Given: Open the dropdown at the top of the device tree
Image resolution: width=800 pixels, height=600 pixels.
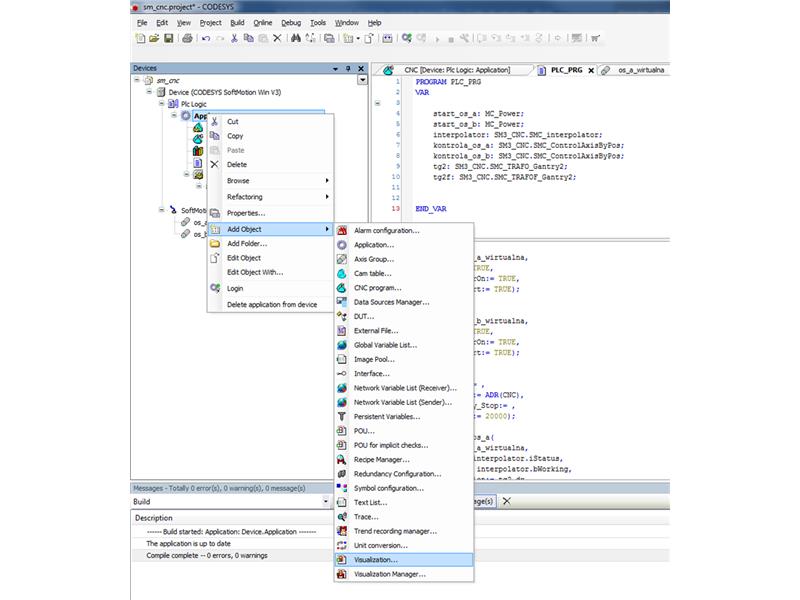Looking at the screenshot, I should pos(362,80).
